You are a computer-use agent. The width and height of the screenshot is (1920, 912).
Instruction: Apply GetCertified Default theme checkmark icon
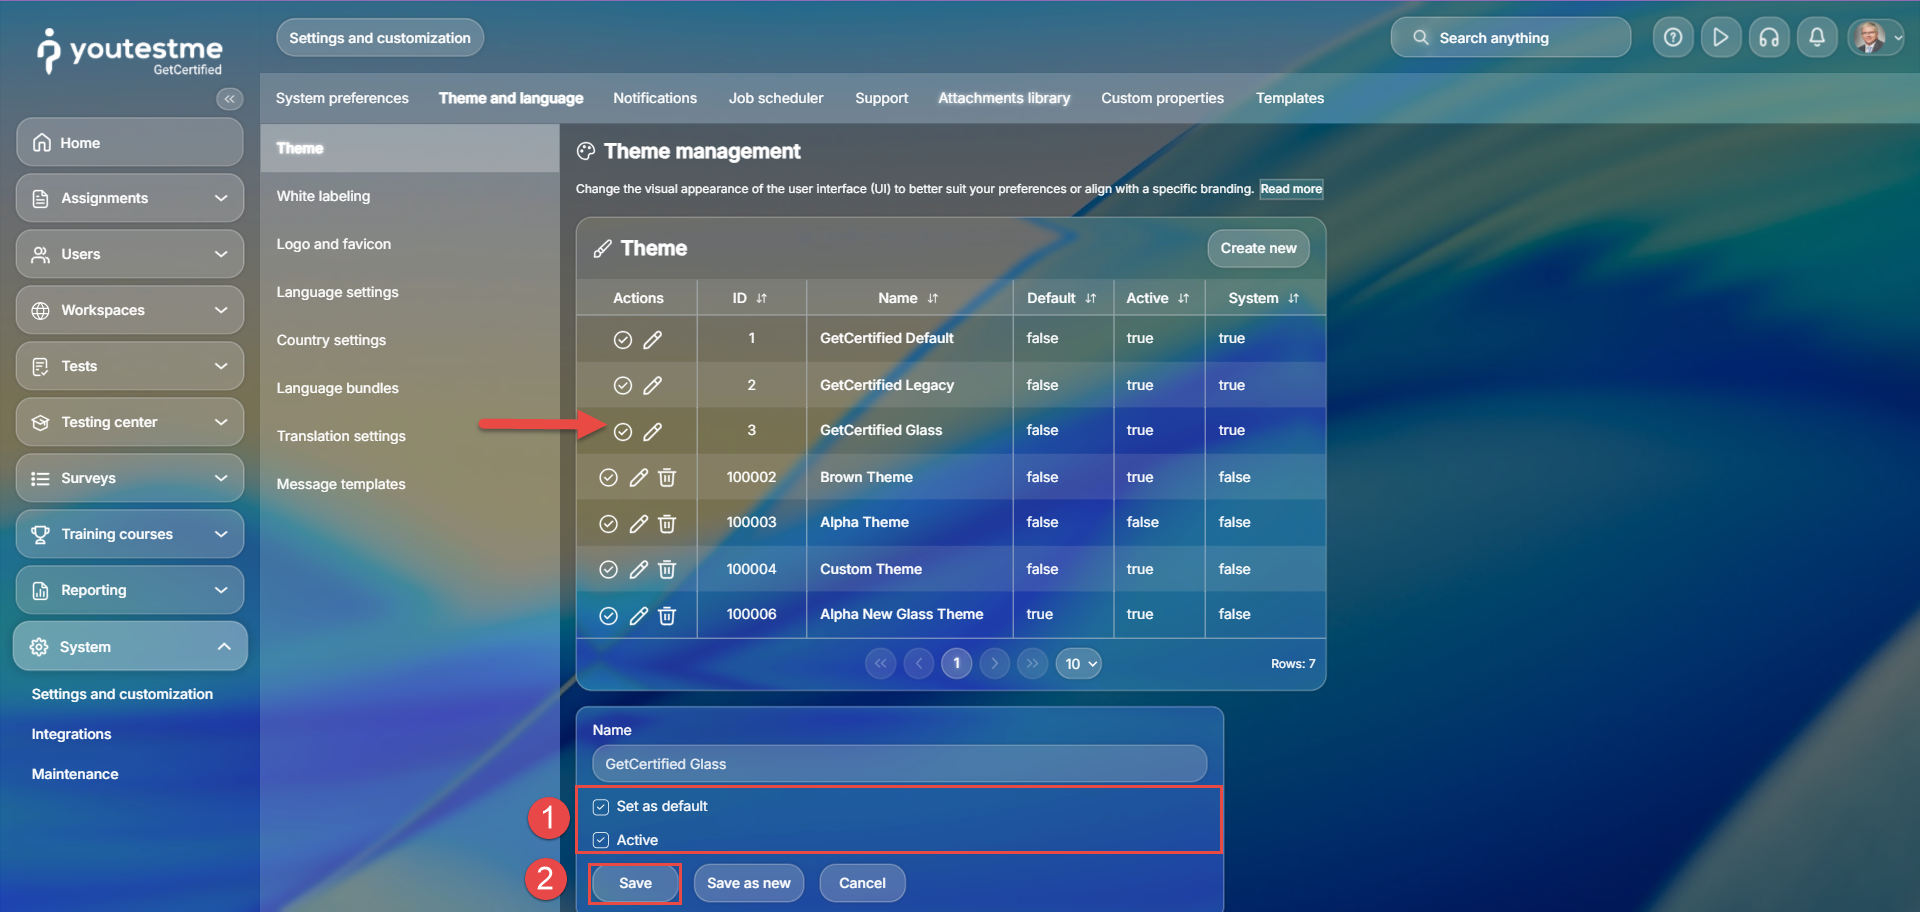coord(622,340)
